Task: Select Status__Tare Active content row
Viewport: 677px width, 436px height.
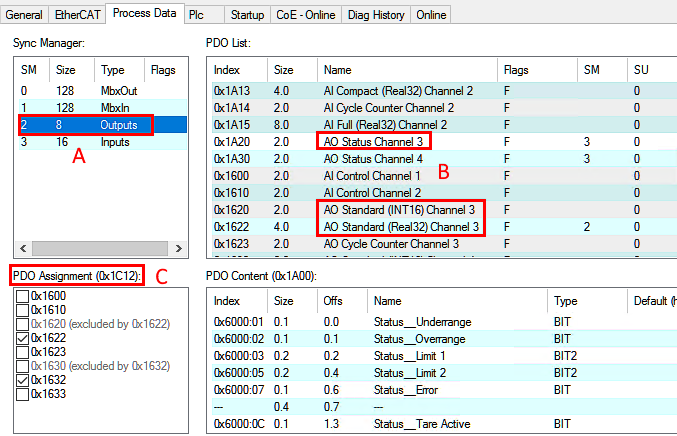Action: pos(420,426)
